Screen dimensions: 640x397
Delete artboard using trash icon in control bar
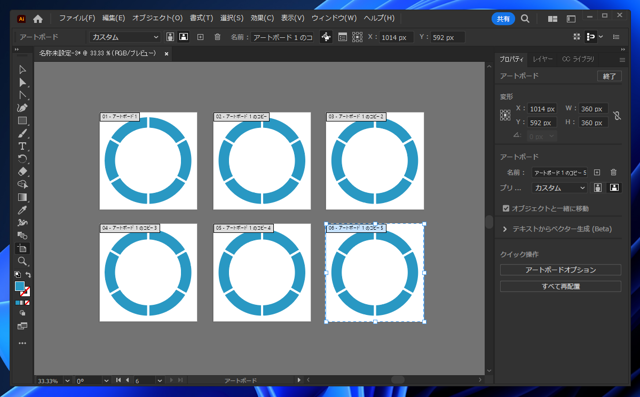(217, 37)
